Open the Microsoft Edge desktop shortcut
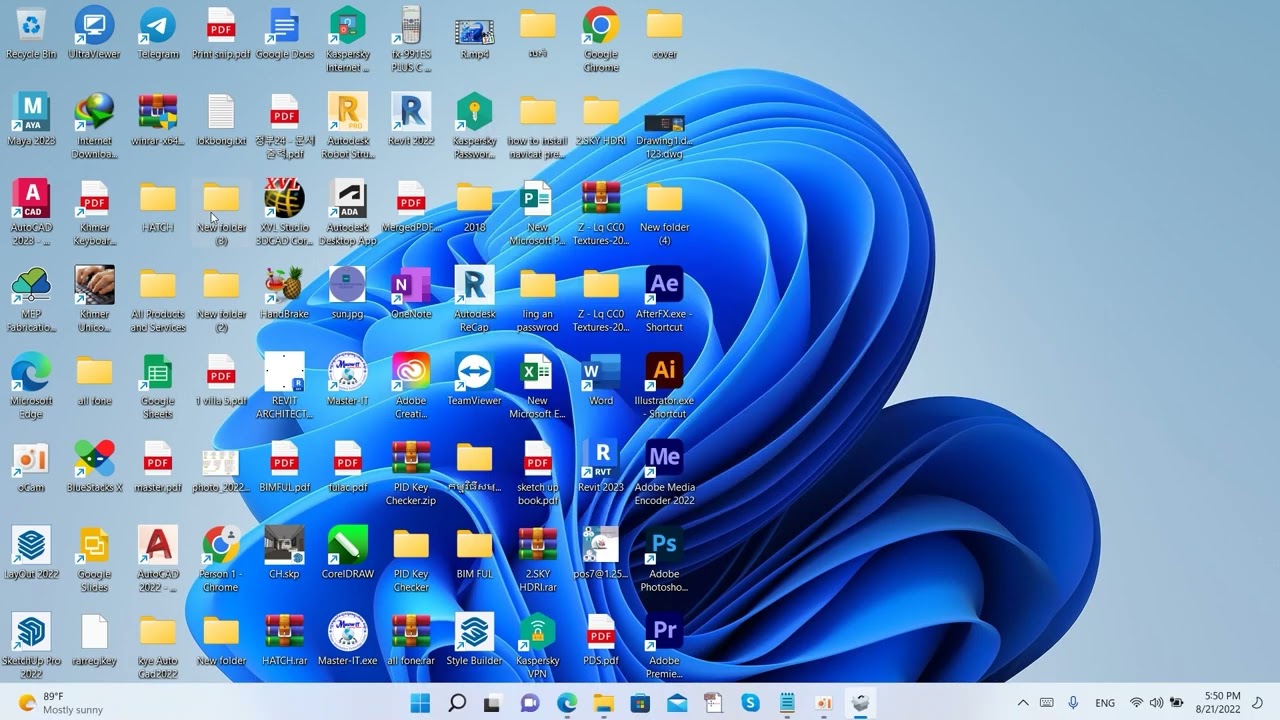 click(x=31, y=387)
